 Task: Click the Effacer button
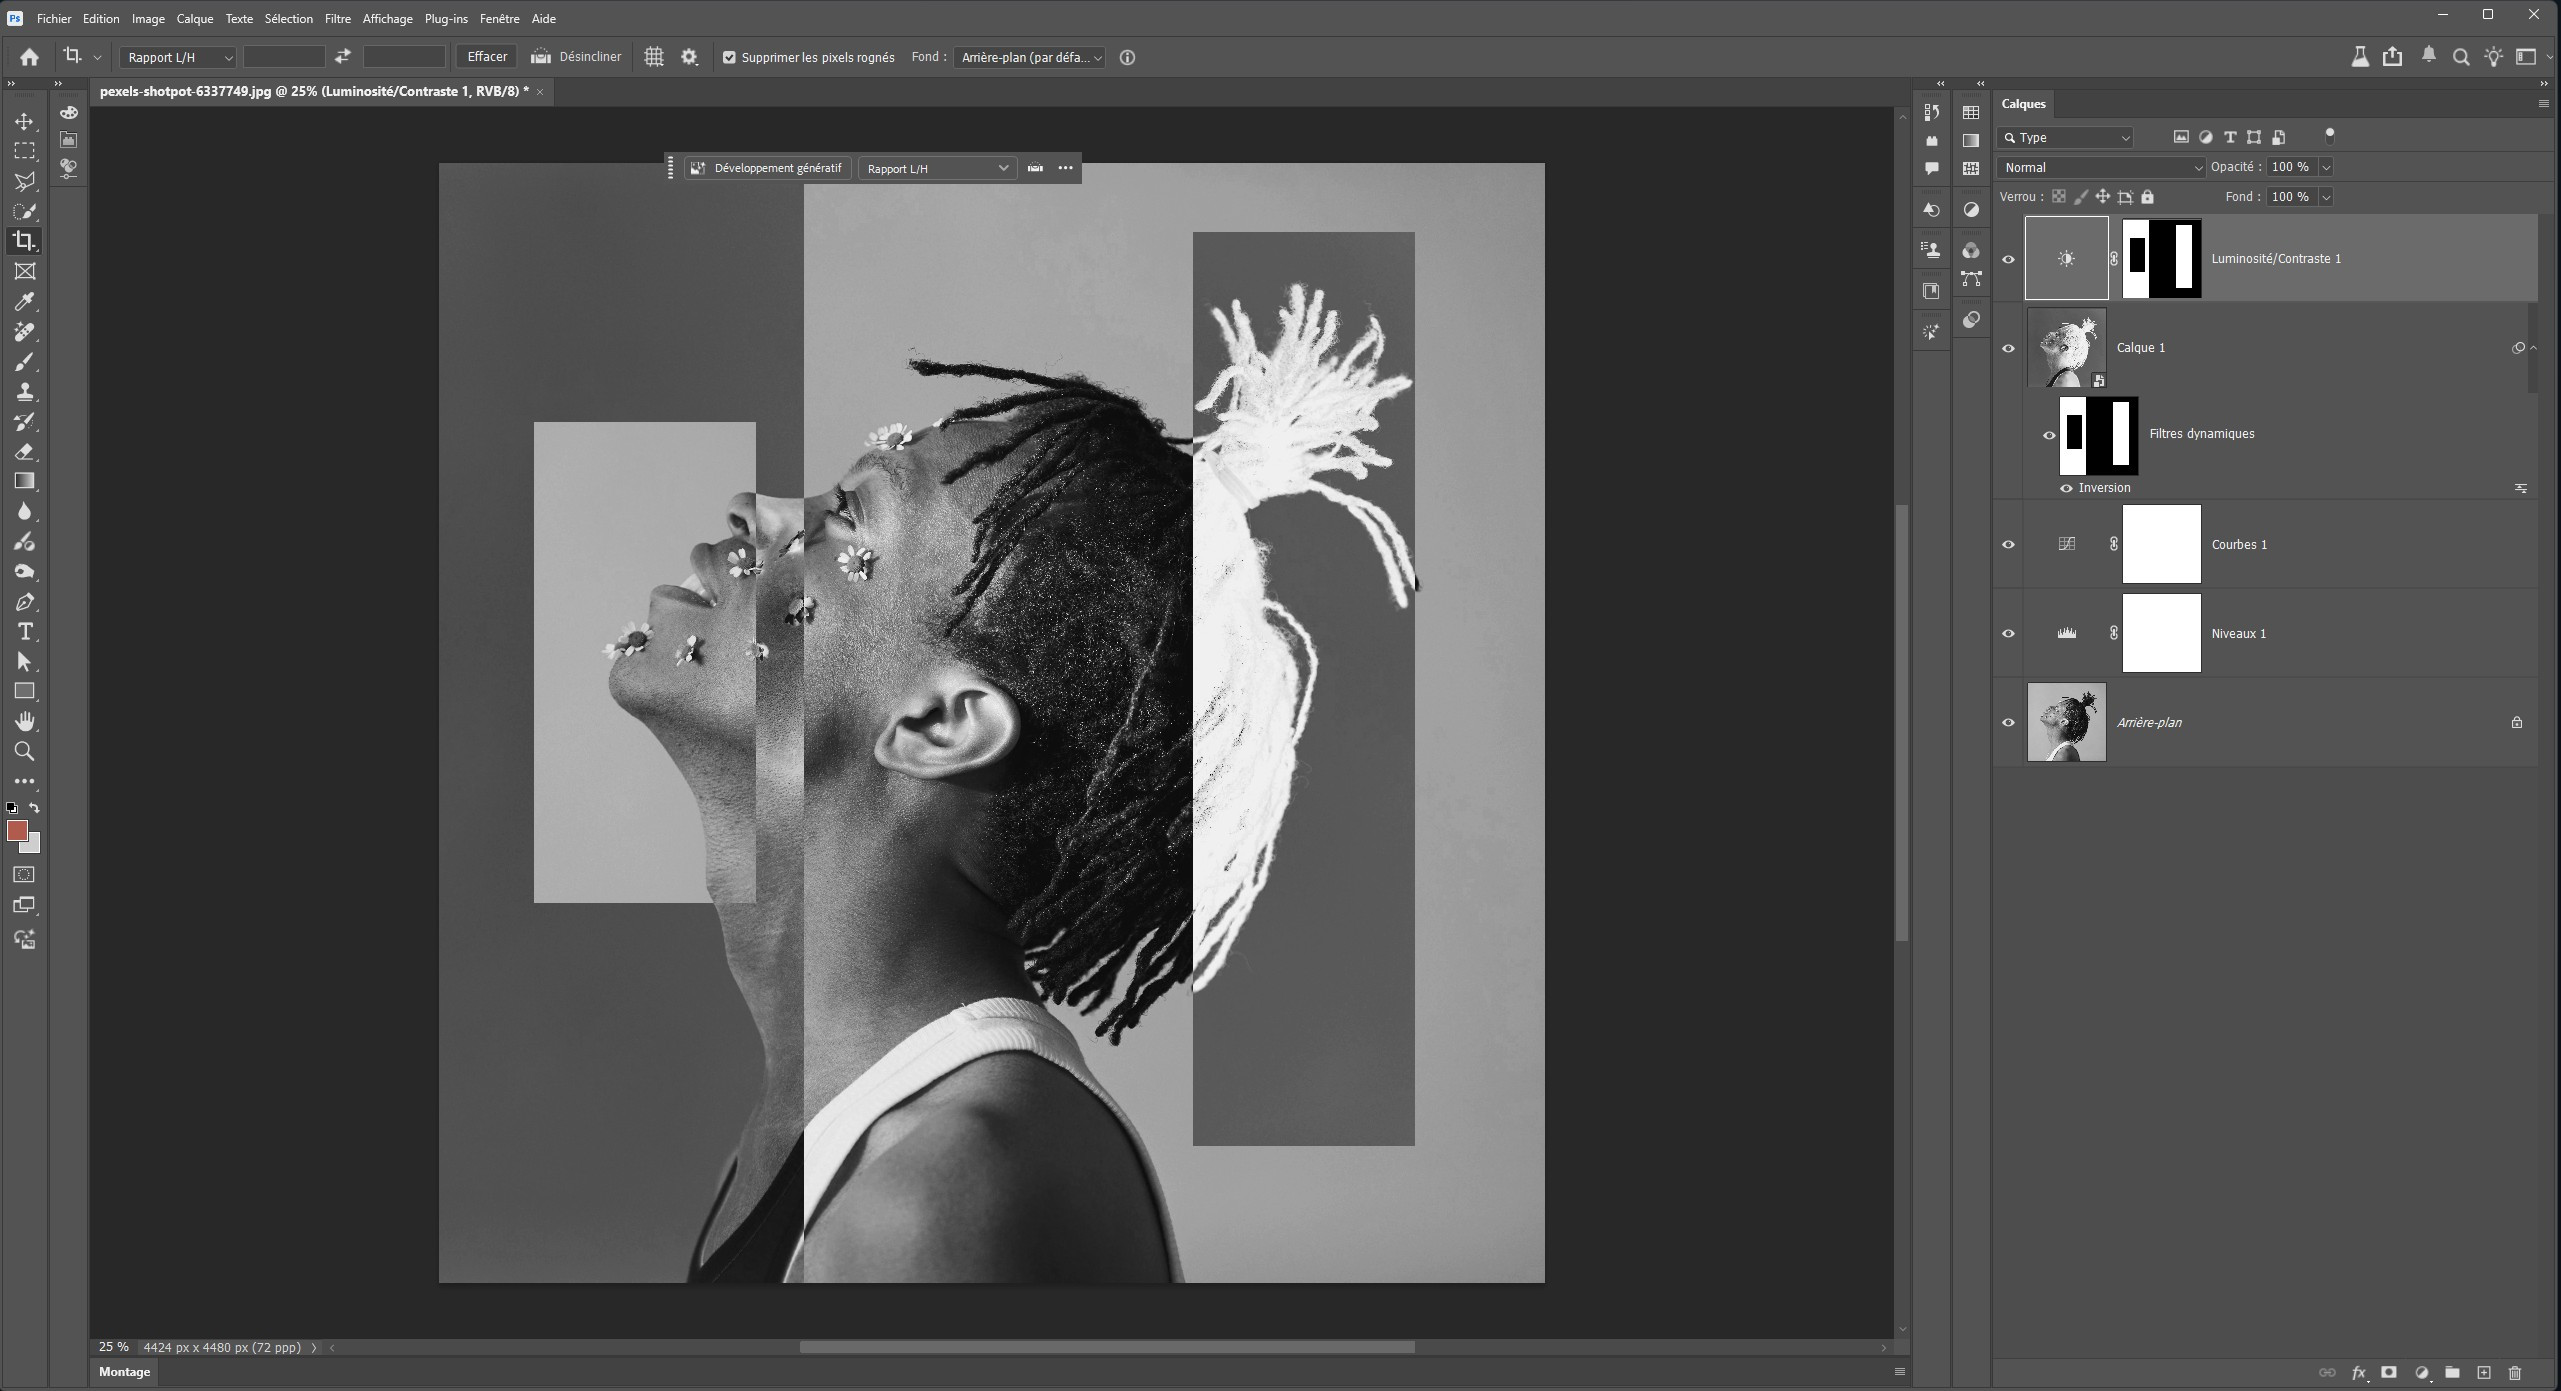pyautogui.click(x=487, y=57)
